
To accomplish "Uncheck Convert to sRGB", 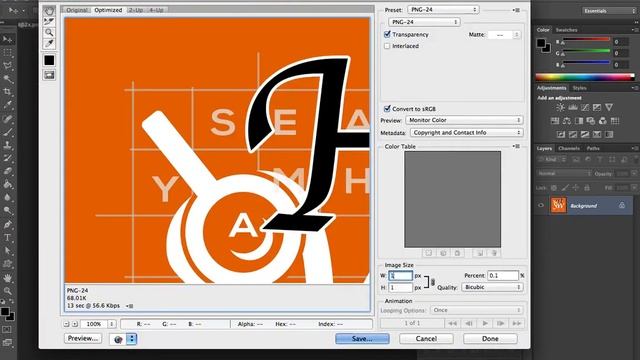I will pos(387,109).
